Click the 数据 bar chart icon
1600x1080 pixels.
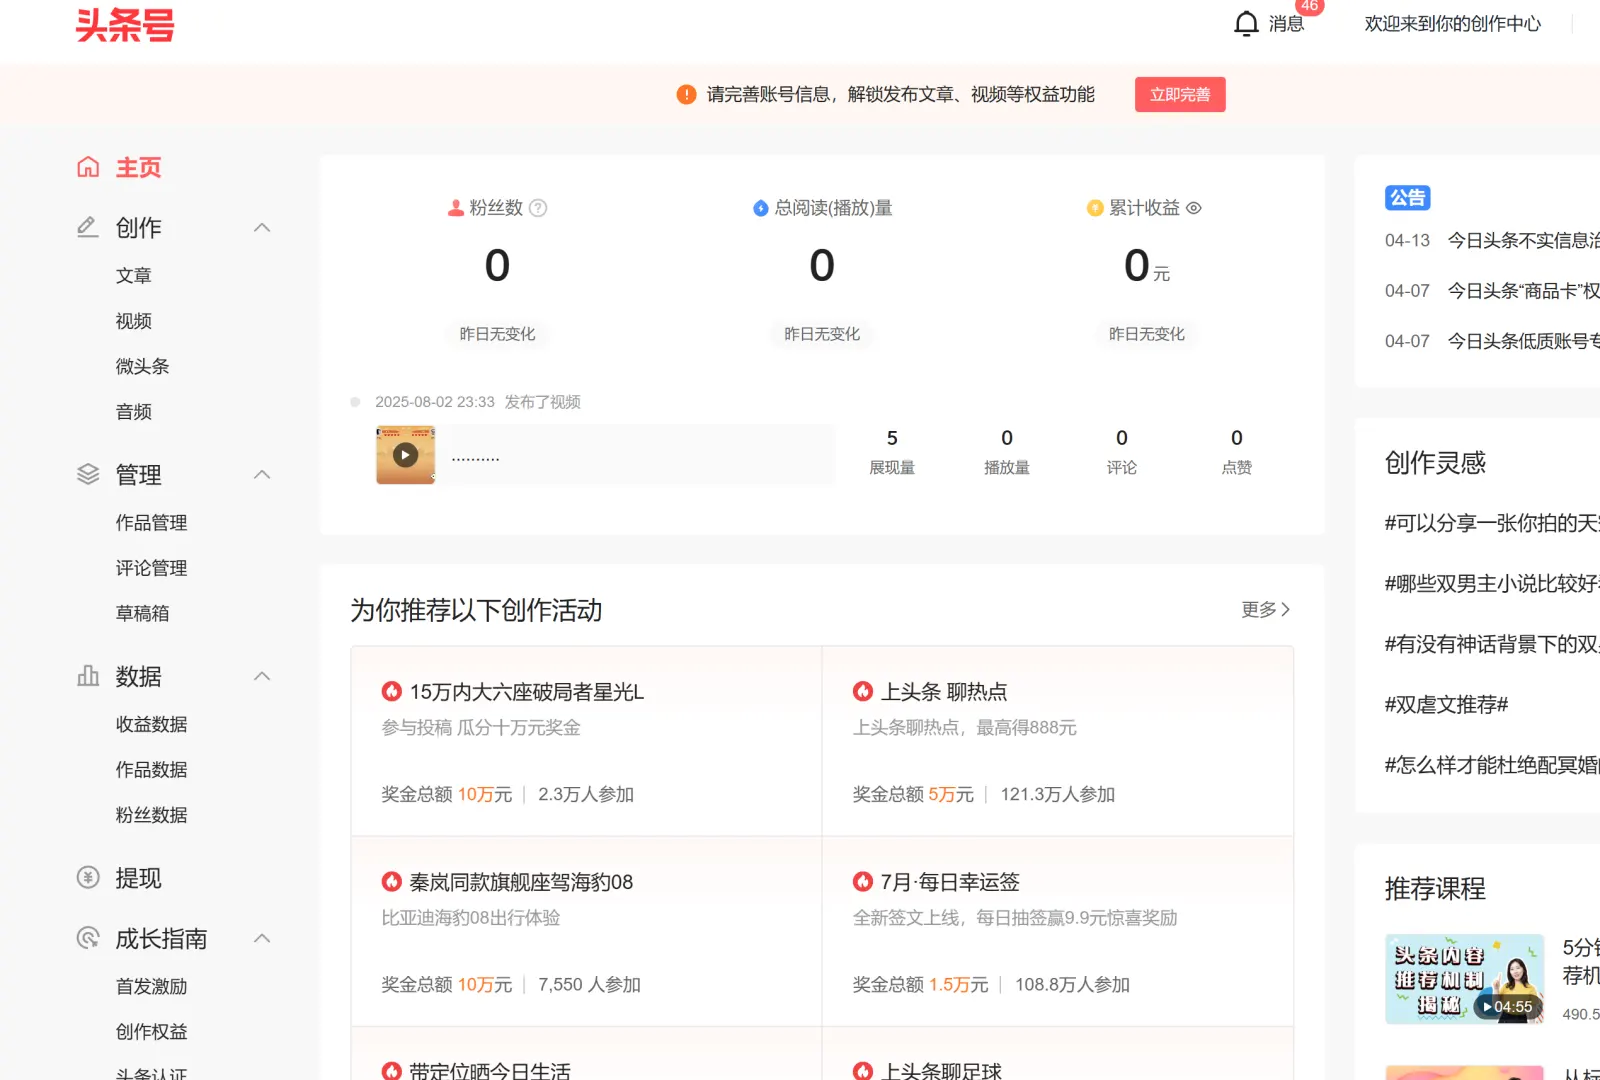tap(88, 676)
